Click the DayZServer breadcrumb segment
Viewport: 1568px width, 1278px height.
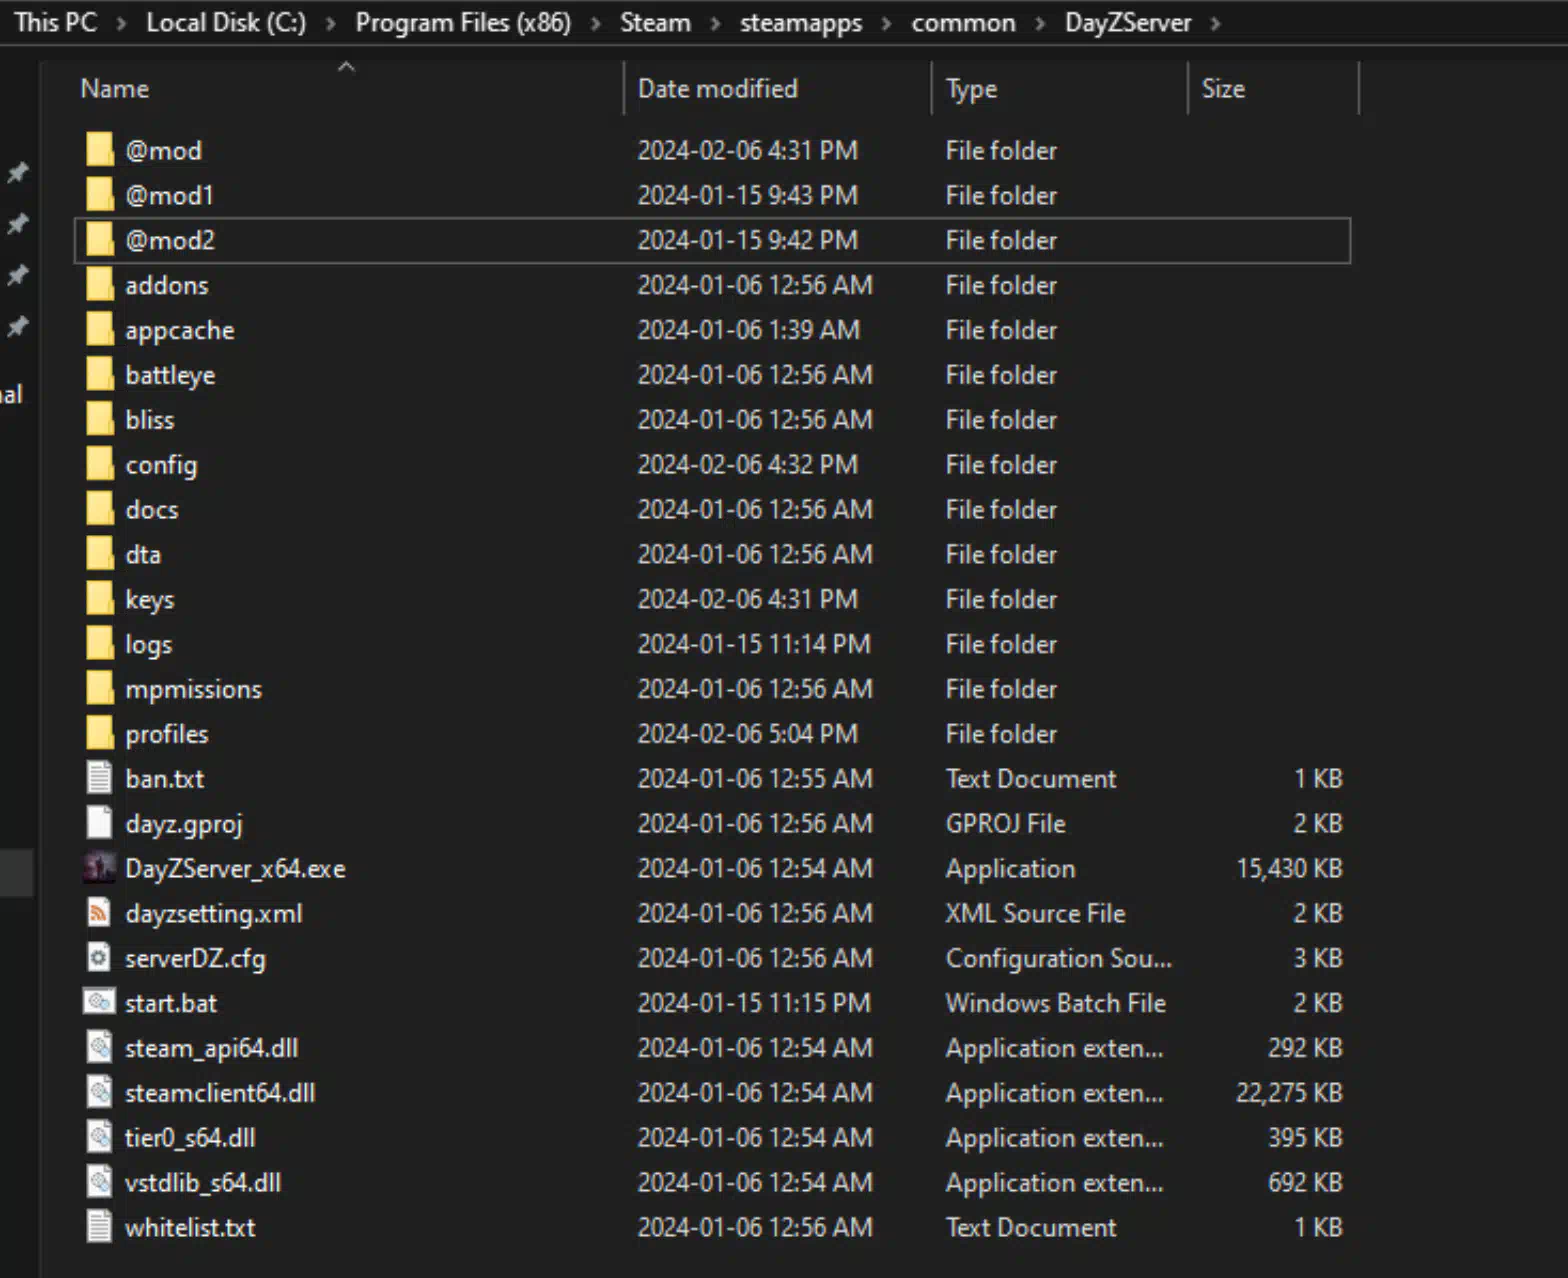coord(1128,22)
